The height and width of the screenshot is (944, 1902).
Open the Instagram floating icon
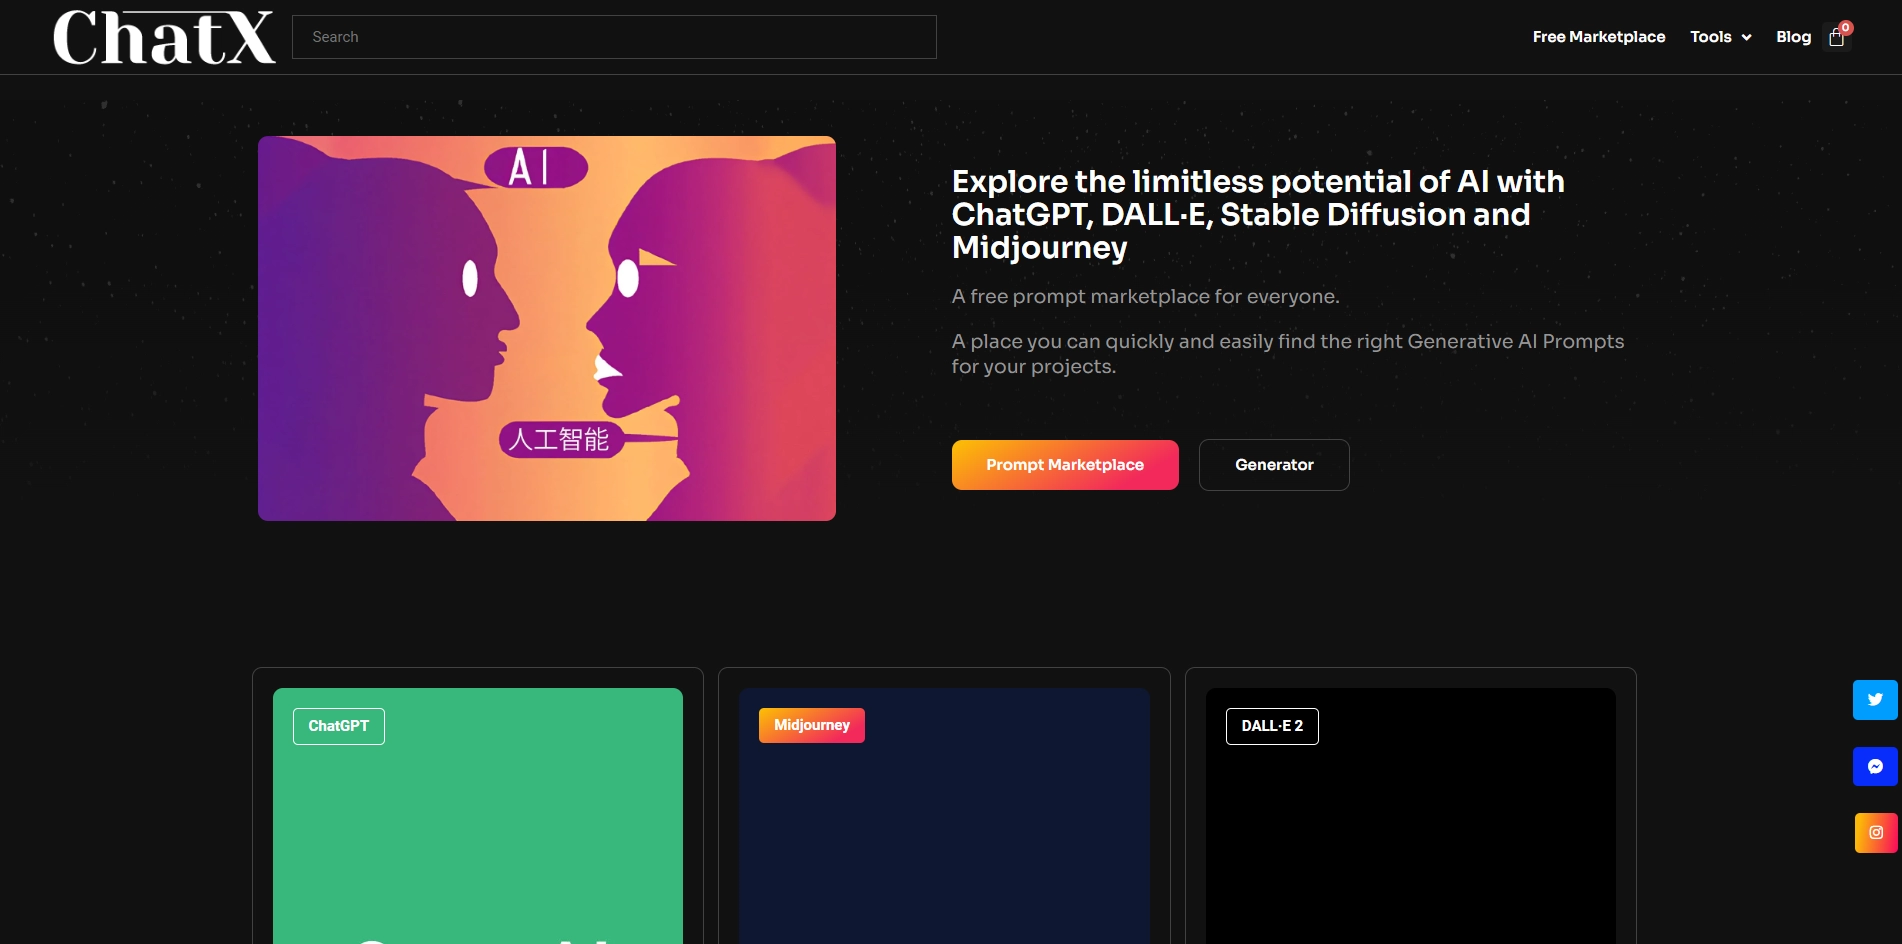click(x=1875, y=833)
